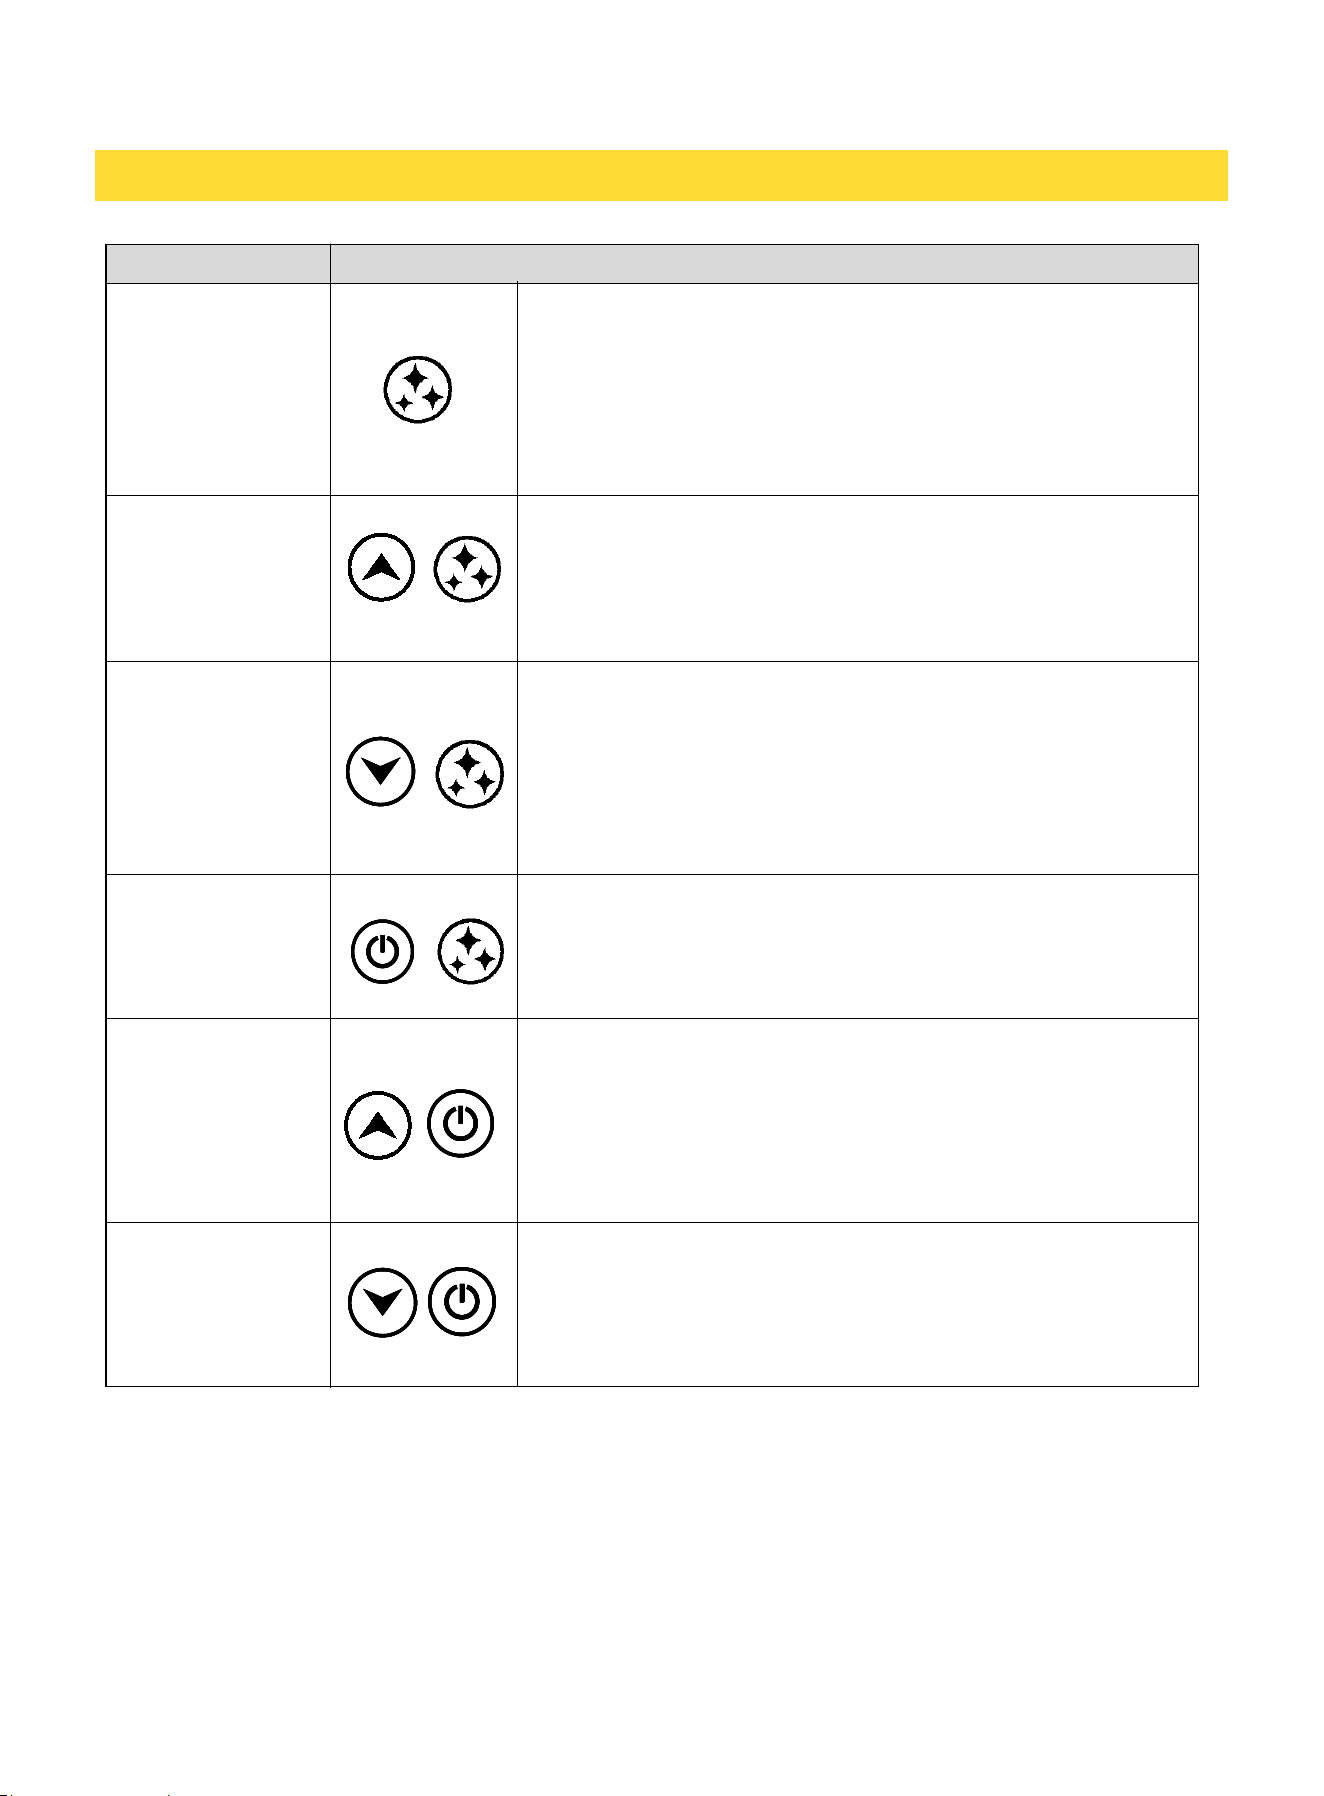Click the empty description cell of first row
The width and height of the screenshot is (1324, 1796).
[x=857, y=390]
